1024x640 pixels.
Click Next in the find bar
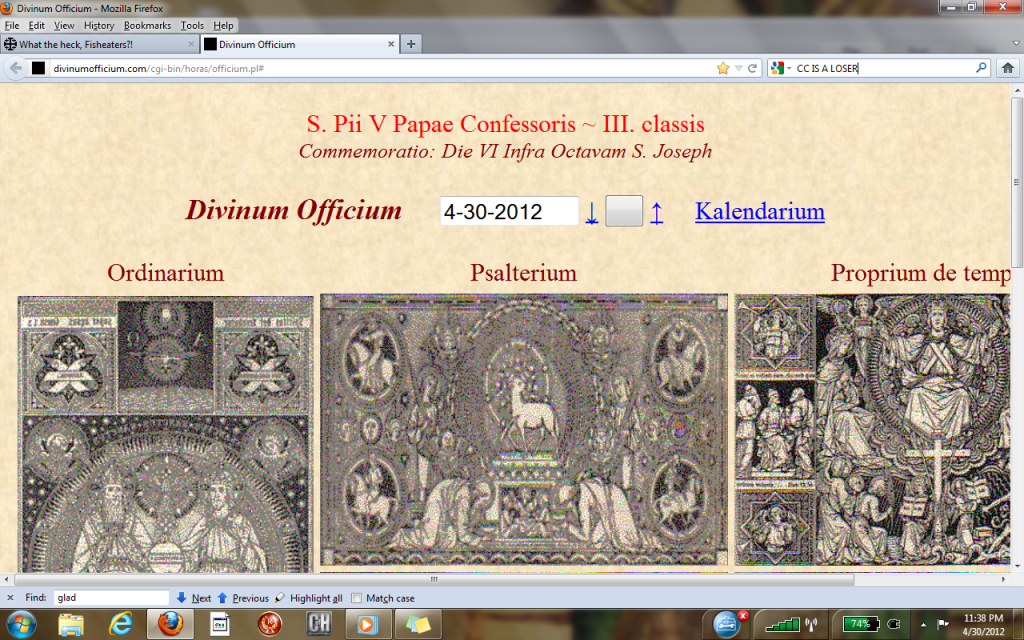[x=194, y=598]
